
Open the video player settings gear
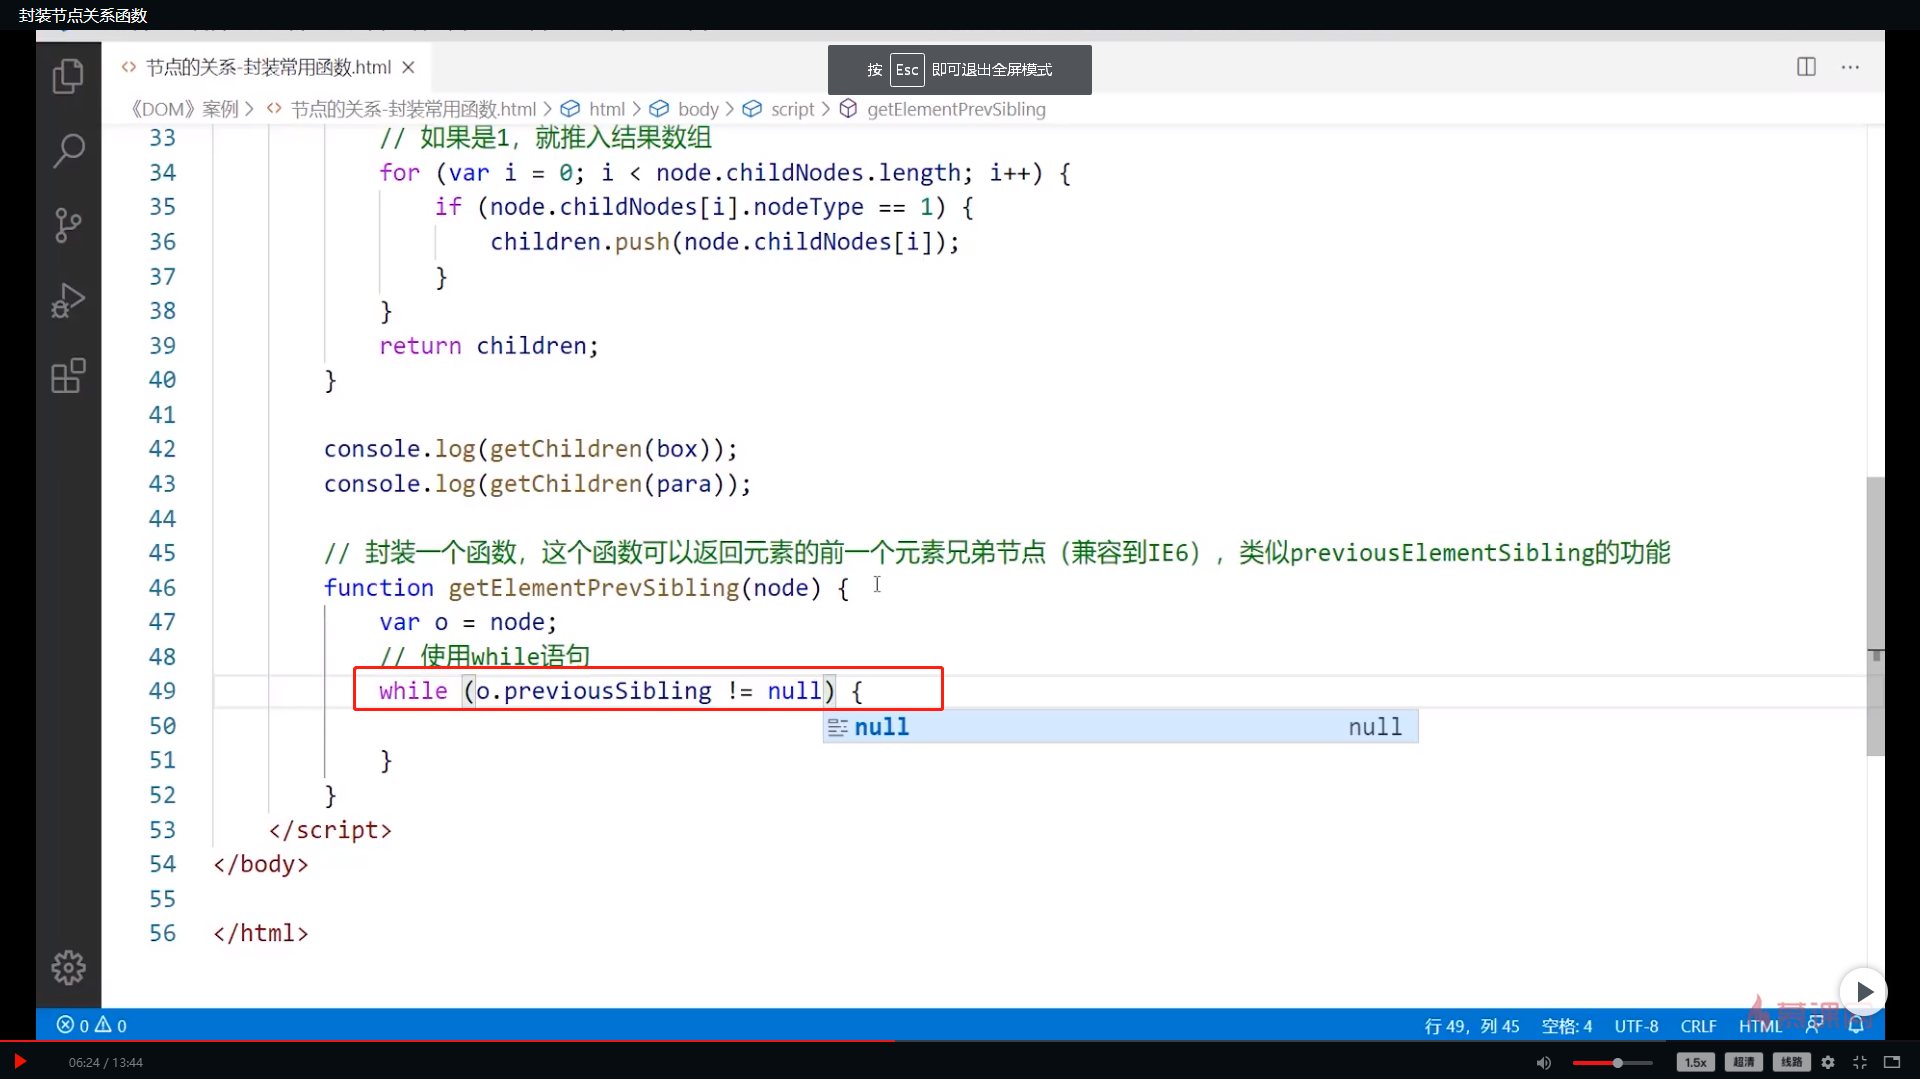click(1828, 1062)
